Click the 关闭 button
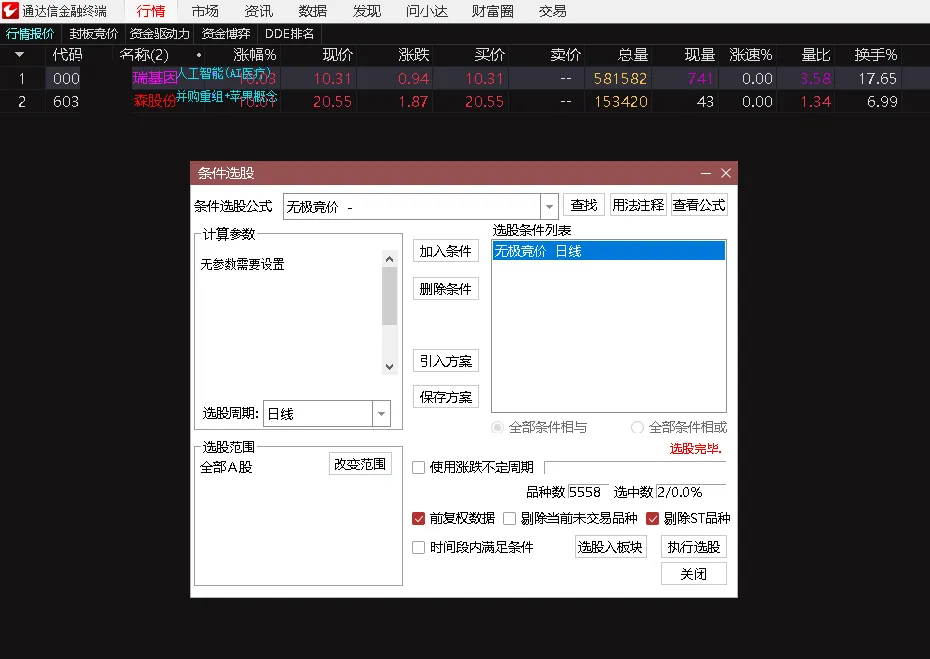This screenshot has width=930, height=659. click(694, 574)
